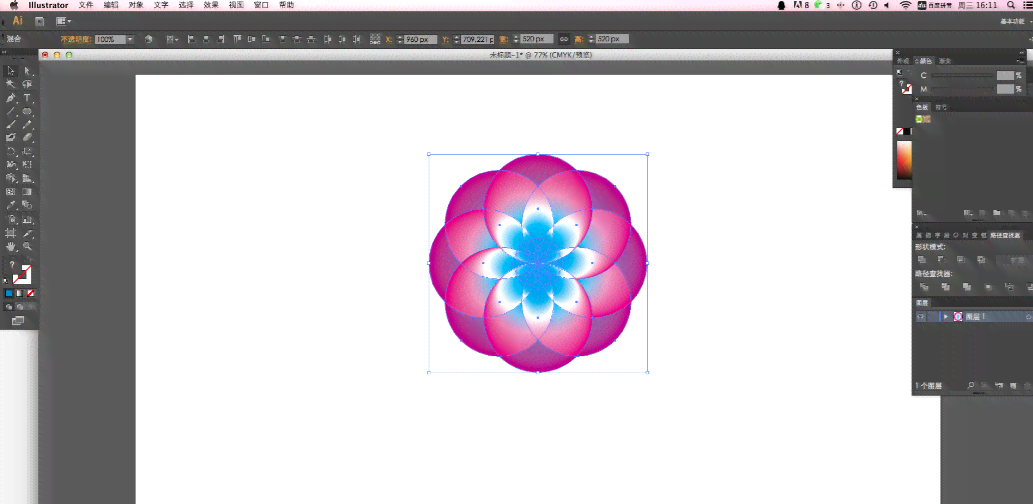The width and height of the screenshot is (1033, 504).
Task: Click the 不透明度 opacity link
Action: click(x=76, y=40)
